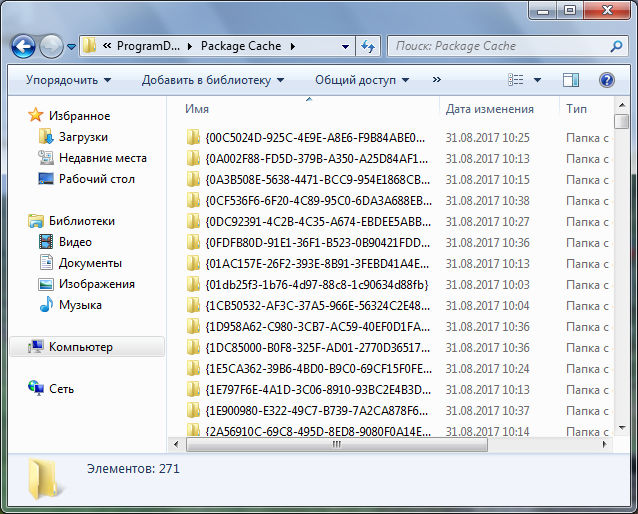Image resolution: width=638 pixels, height=514 pixels.
Task: Open the view options dropdown arrow
Action: (537, 80)
